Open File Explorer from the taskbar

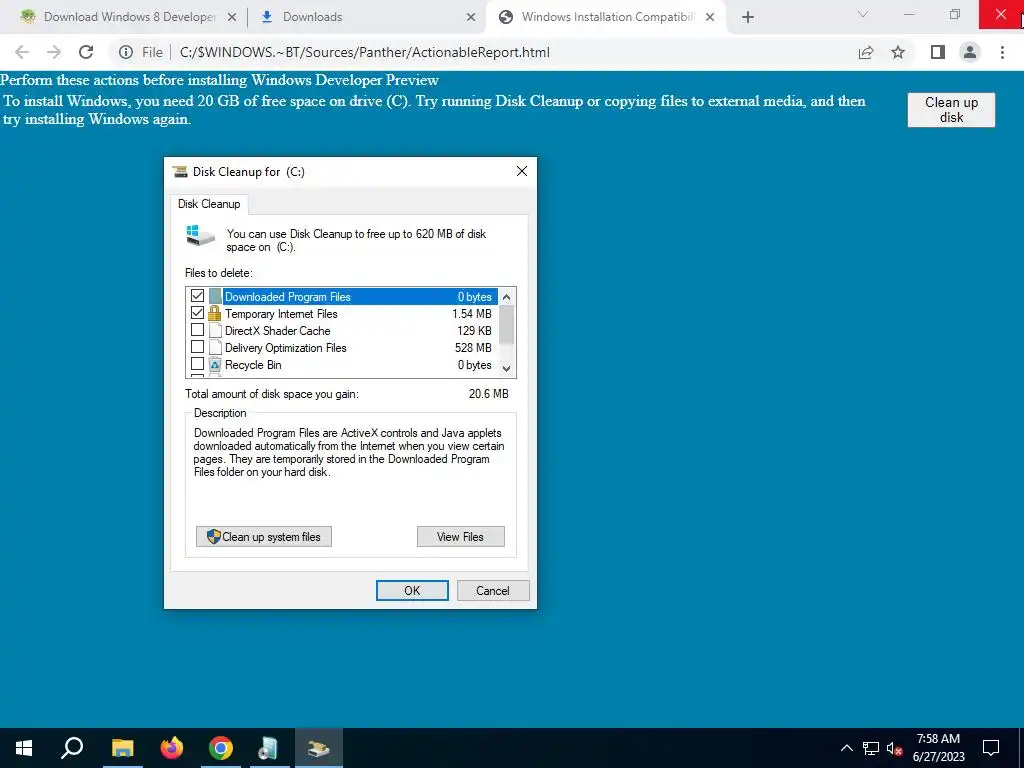coord(122,748)
